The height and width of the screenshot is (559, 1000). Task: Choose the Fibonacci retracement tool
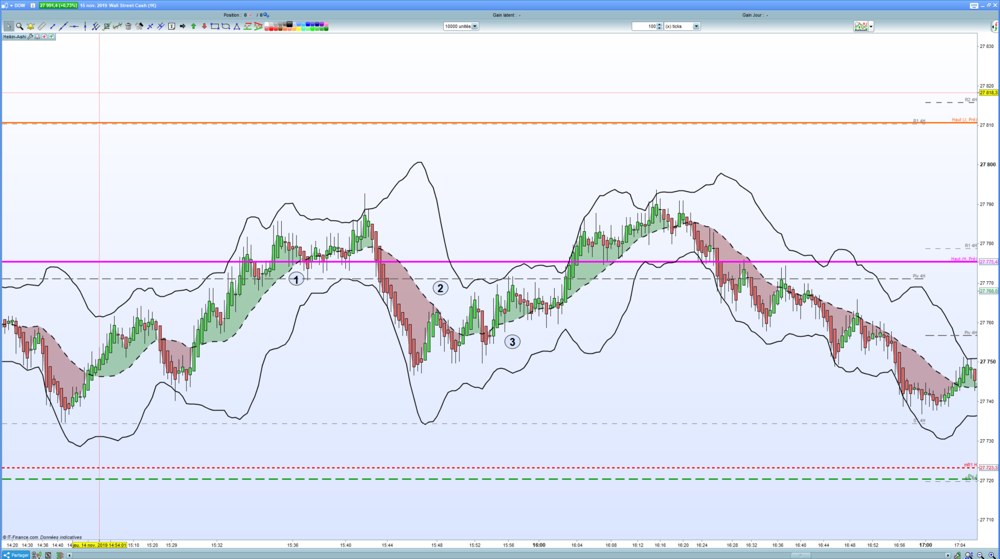tap(247, 26)
